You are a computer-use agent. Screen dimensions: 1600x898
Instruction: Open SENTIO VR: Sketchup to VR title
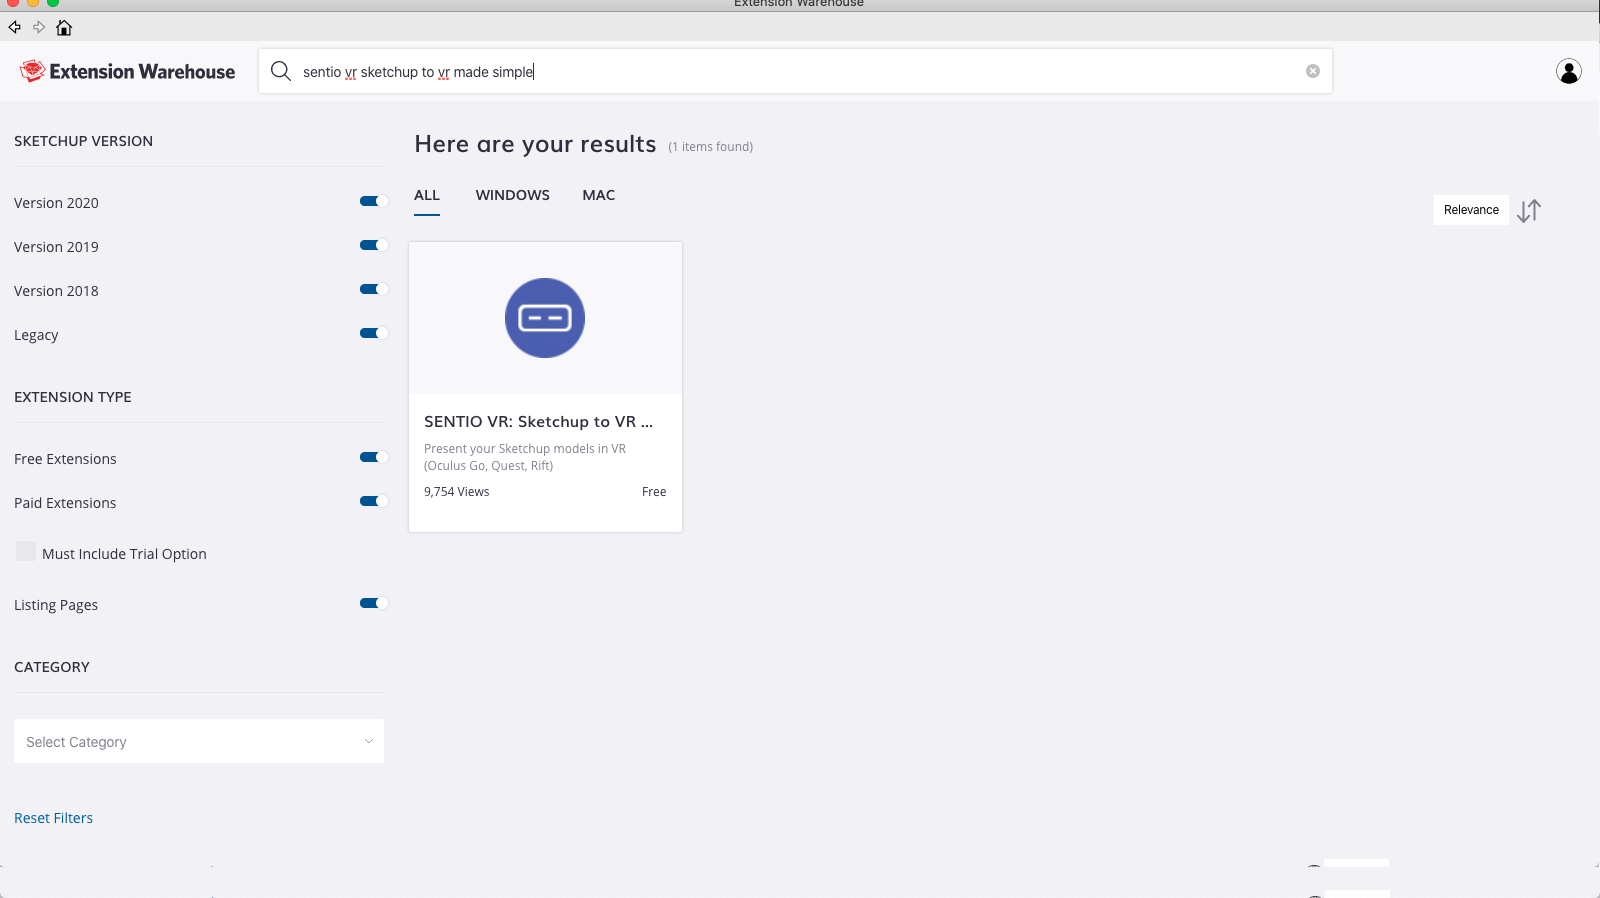click(x=538, y=422)
